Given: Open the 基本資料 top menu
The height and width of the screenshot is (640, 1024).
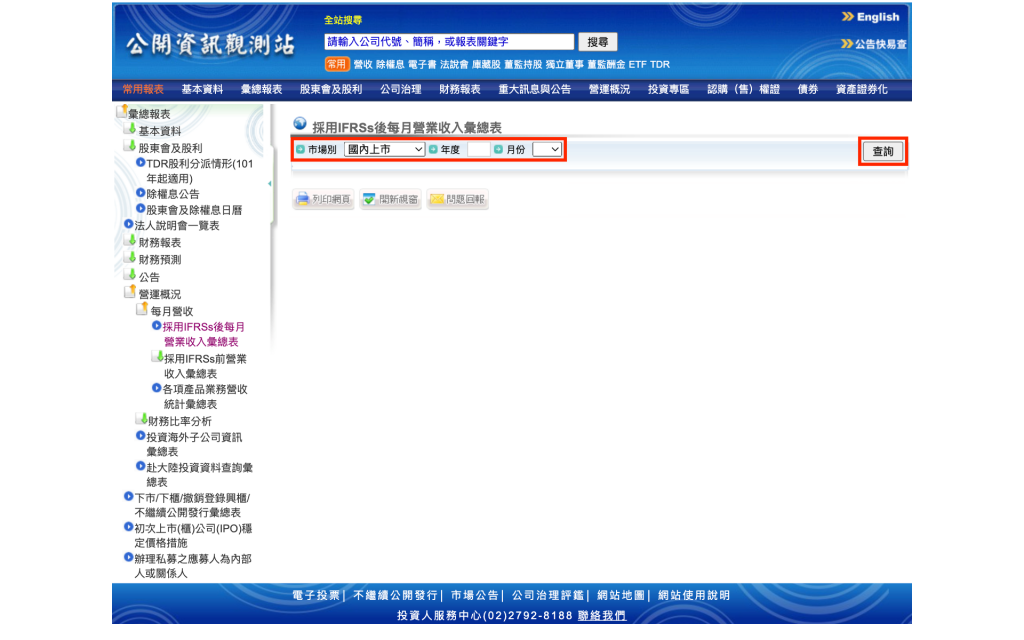Looking at the screenshot, I should 202,89.
